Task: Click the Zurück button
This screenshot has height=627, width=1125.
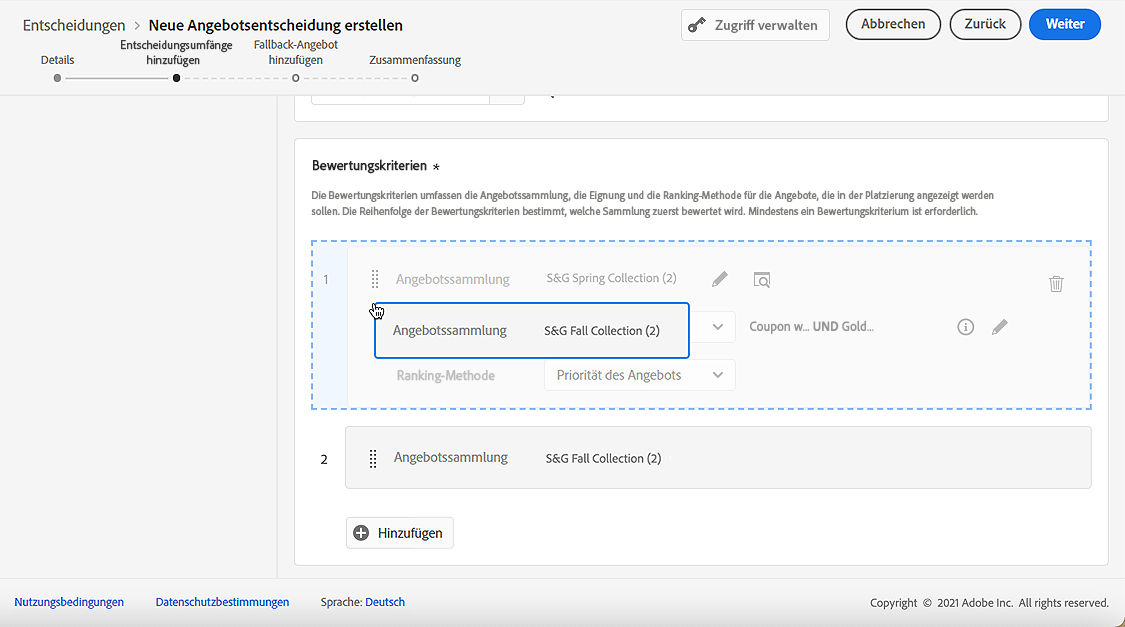Action: pyautogui.click(x=985, y=24)
